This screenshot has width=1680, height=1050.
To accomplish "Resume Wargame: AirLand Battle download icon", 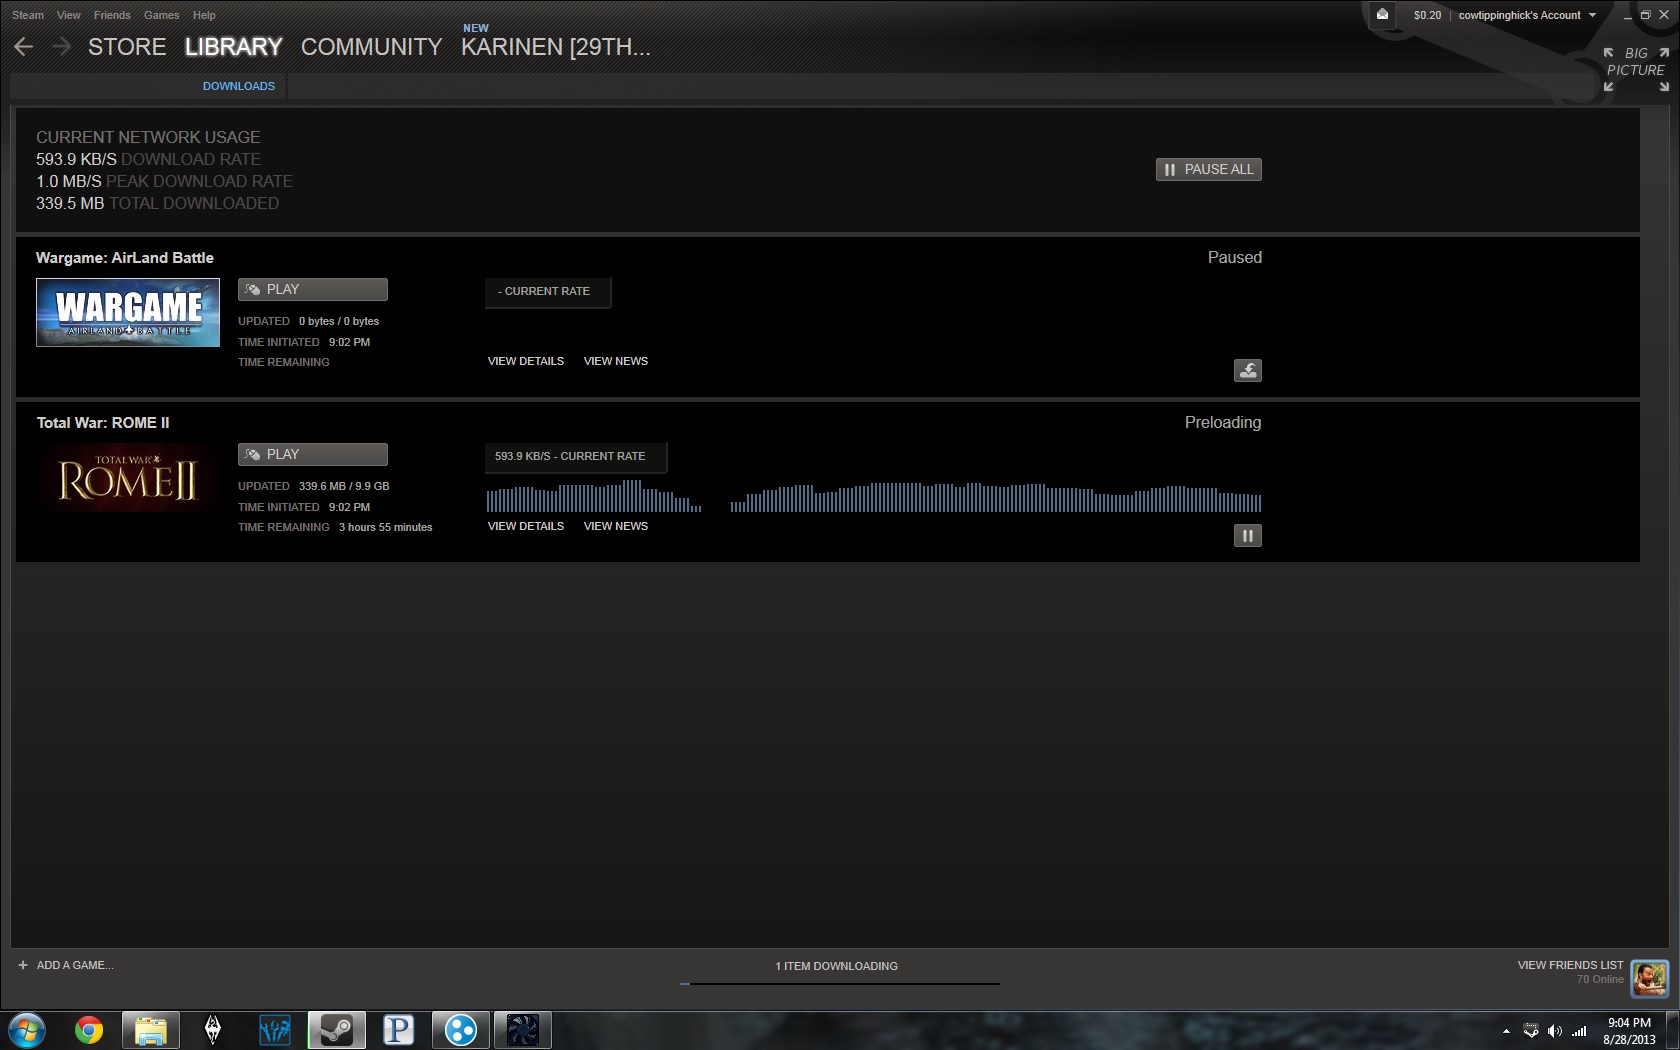I will coord(1247,370).
